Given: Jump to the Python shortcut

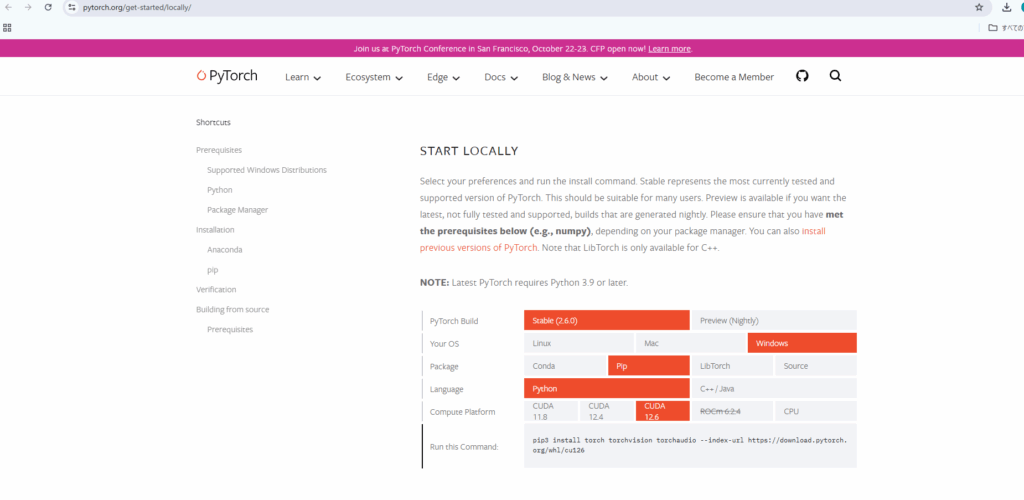Looking at the screenshot, I should coord(219,190).
